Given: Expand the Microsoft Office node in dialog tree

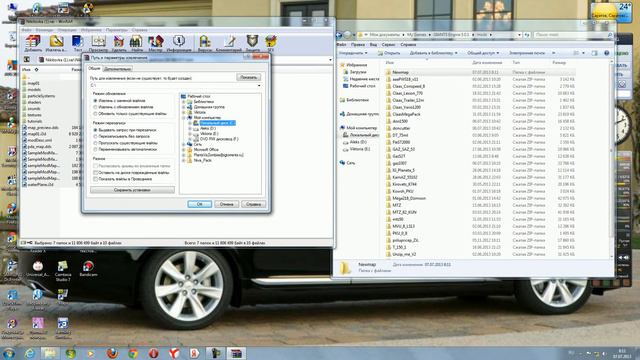Looking at the screenshot, I should (183, 150).
